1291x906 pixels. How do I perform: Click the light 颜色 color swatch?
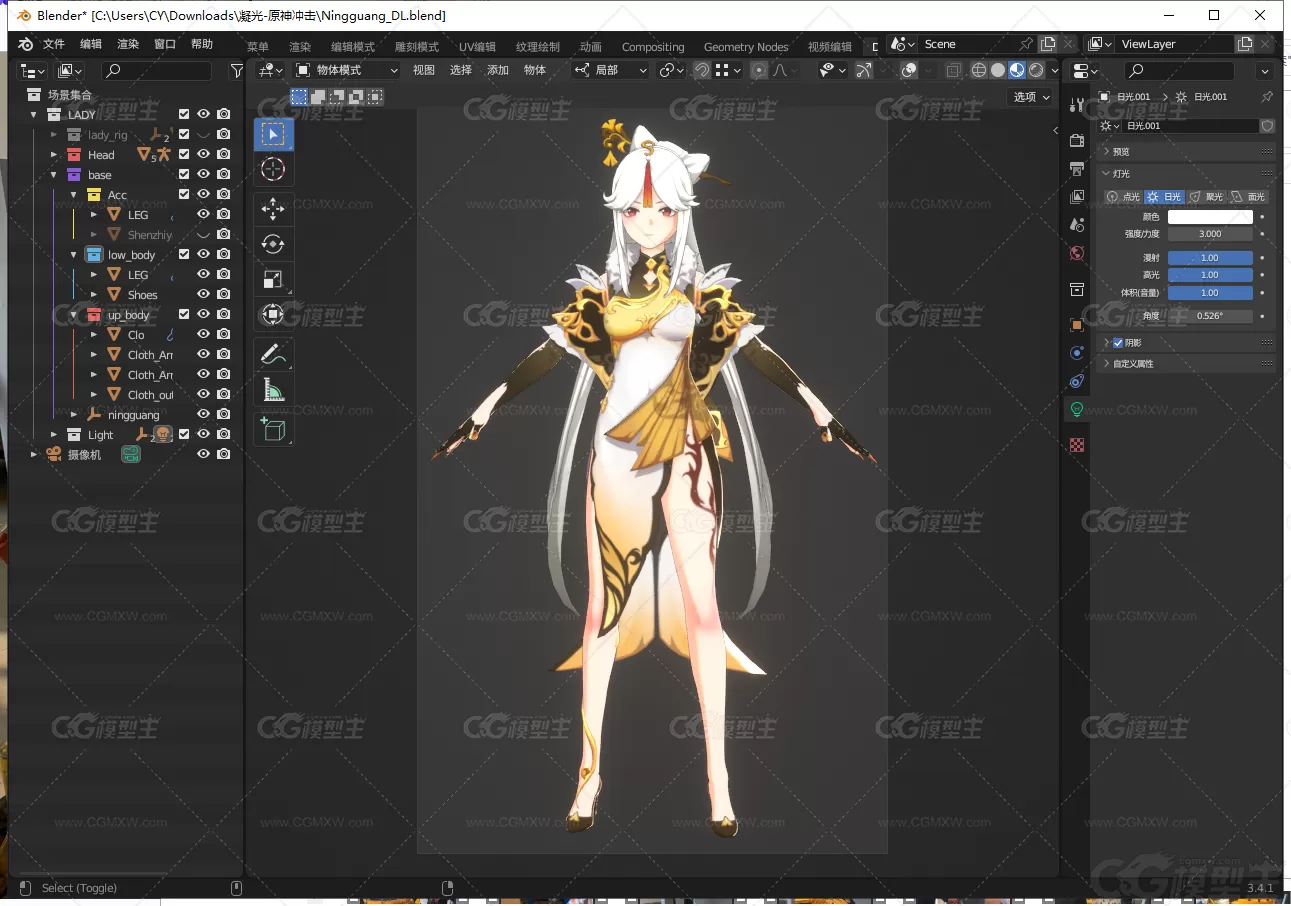[x=1210, y=217]
